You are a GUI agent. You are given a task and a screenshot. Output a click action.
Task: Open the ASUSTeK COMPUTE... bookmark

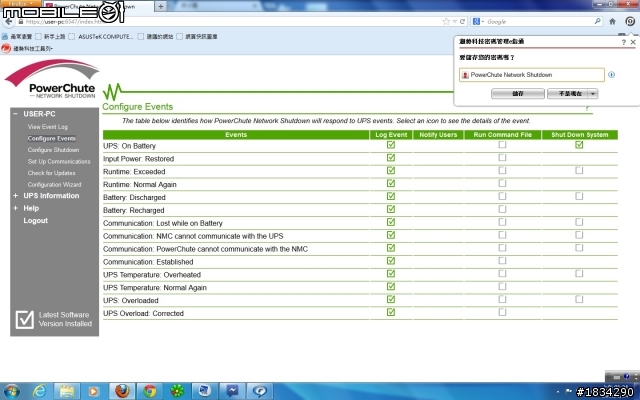point(101,37)
